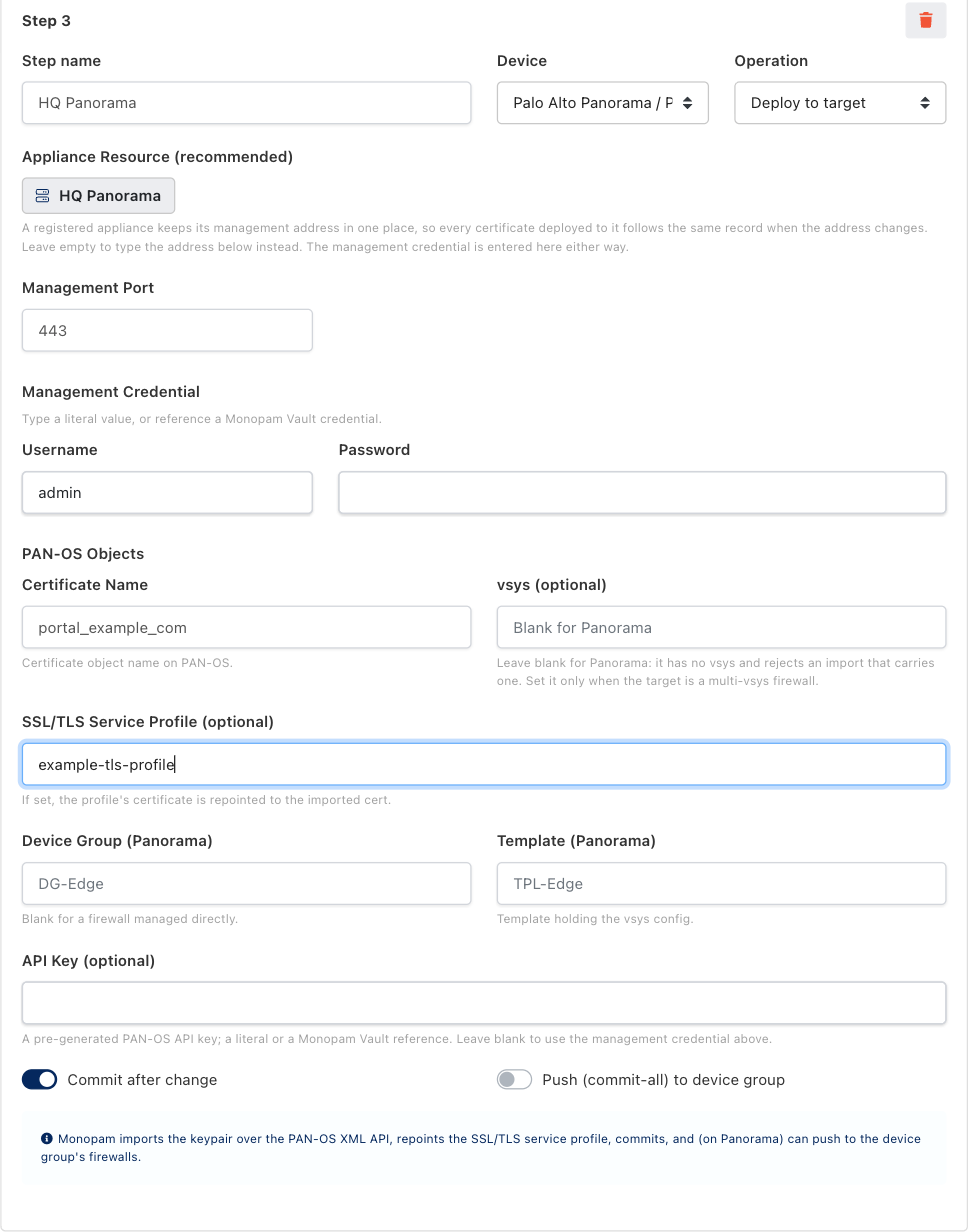Click the Step name field with HQ Panorama
This screenshot has width=974, height=1232.
click(x=246, y=103)
